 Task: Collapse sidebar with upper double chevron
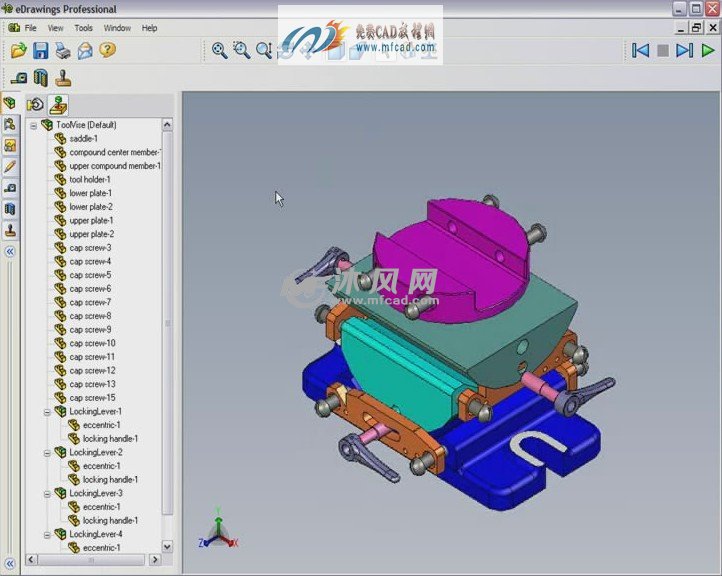click(x=10, y=251)
